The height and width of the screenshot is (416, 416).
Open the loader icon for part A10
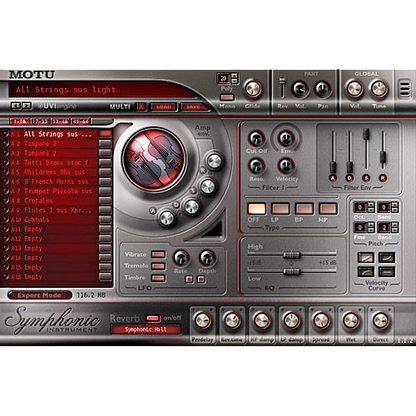[6, 220]
